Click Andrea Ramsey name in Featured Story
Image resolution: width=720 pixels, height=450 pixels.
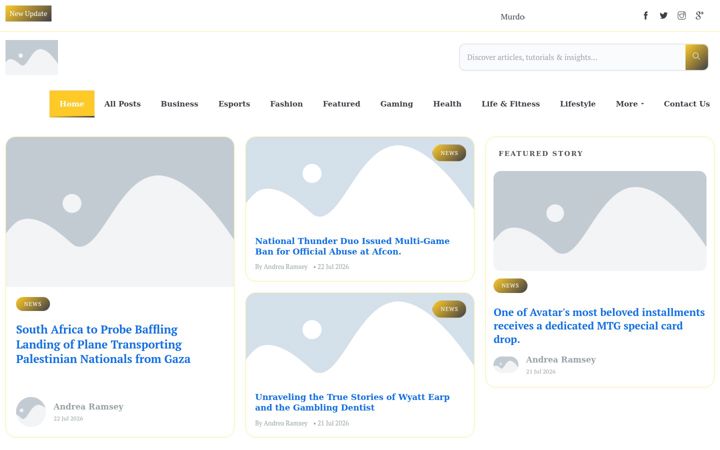(561, 359)
